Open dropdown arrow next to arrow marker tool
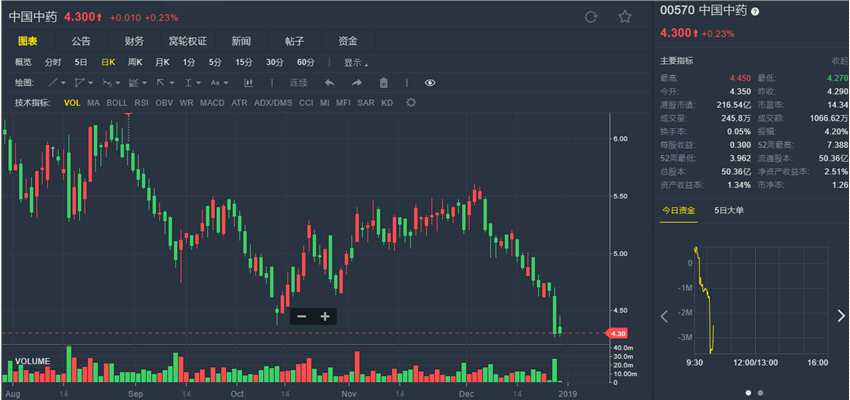Viewport: 850px width, 400px height. pos(172,83)
